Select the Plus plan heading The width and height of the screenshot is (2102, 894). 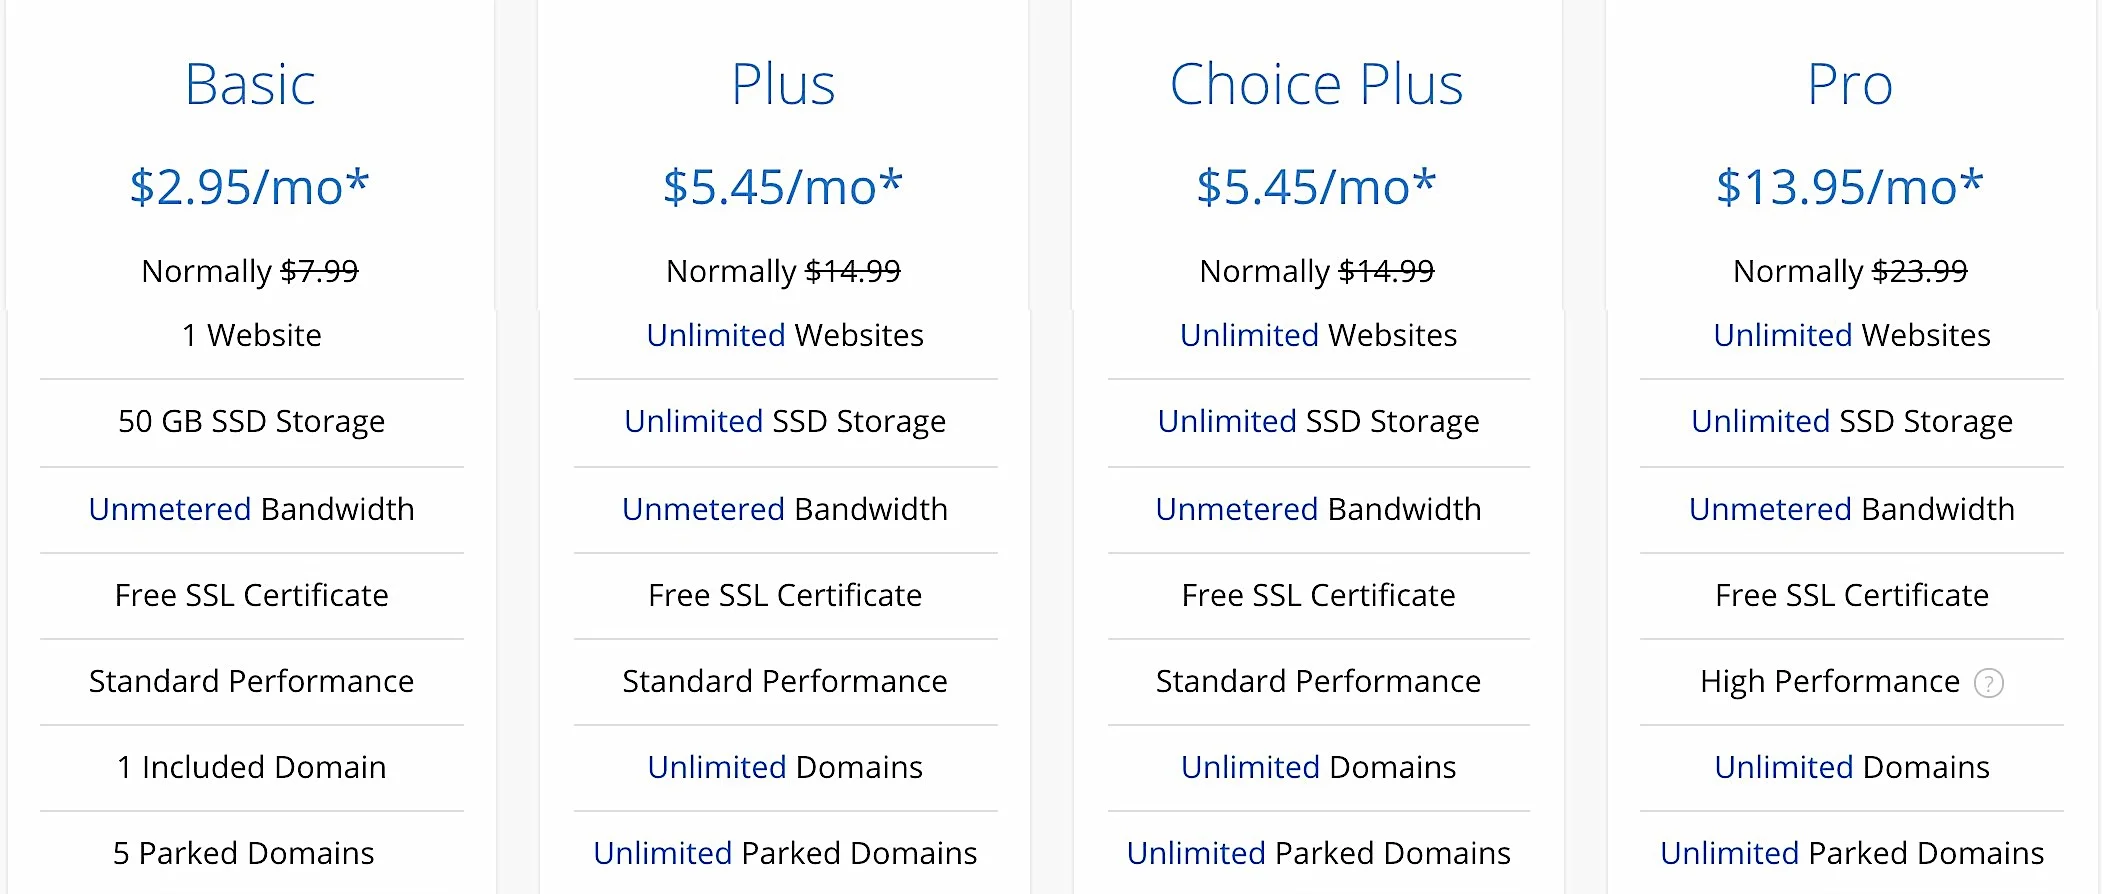[783, 84]
